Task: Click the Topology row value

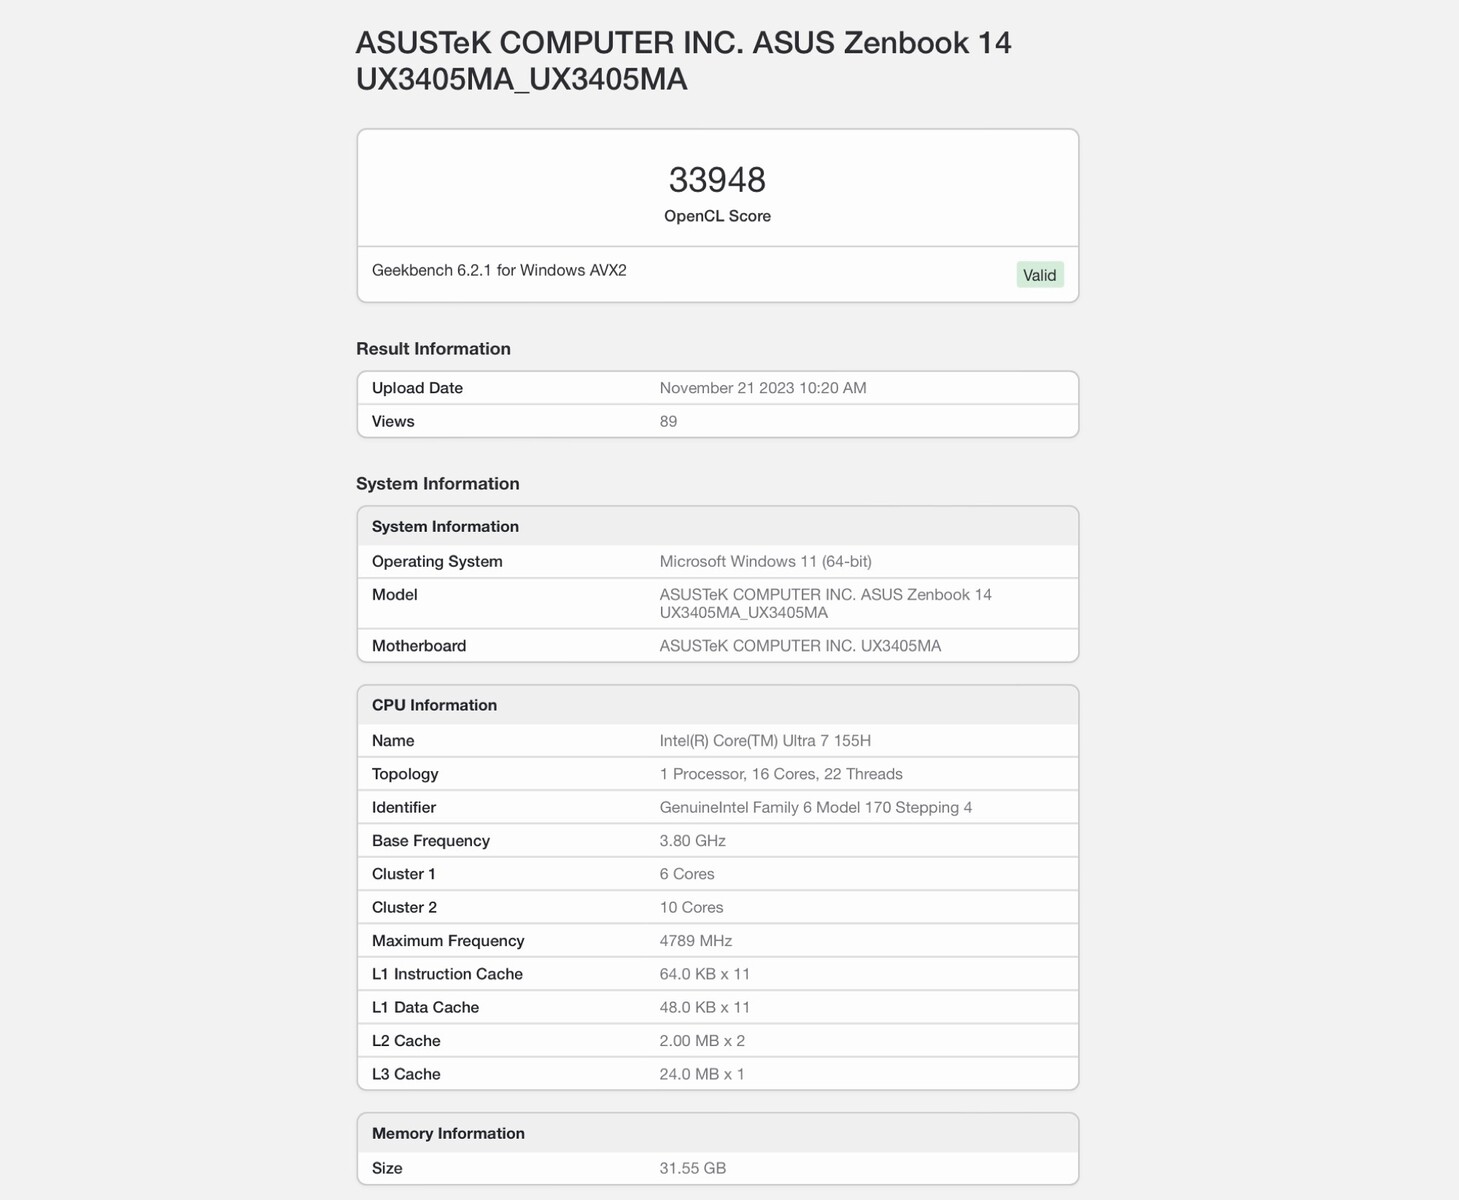Action: [x=780, y=774]
